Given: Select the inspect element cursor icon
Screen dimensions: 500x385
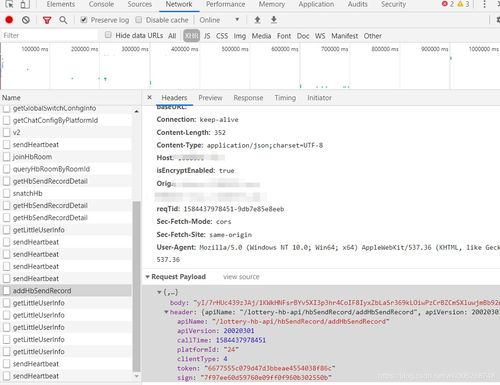Looking at the screenshot, I should [x=10, y=4].
